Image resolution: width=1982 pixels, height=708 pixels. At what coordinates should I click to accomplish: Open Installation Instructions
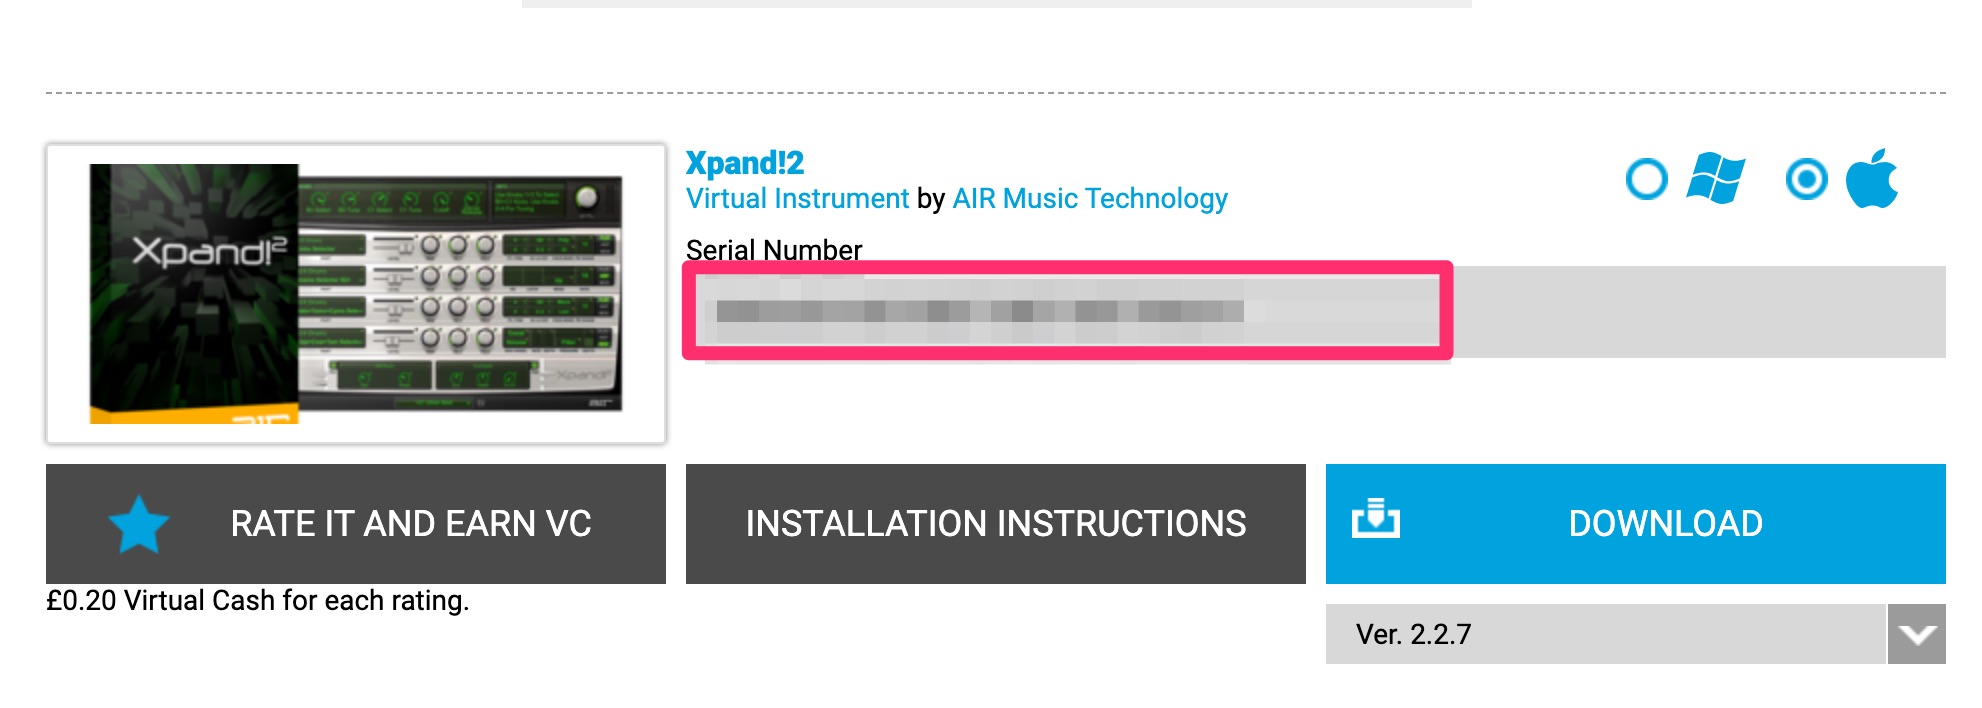click(995, 524)
